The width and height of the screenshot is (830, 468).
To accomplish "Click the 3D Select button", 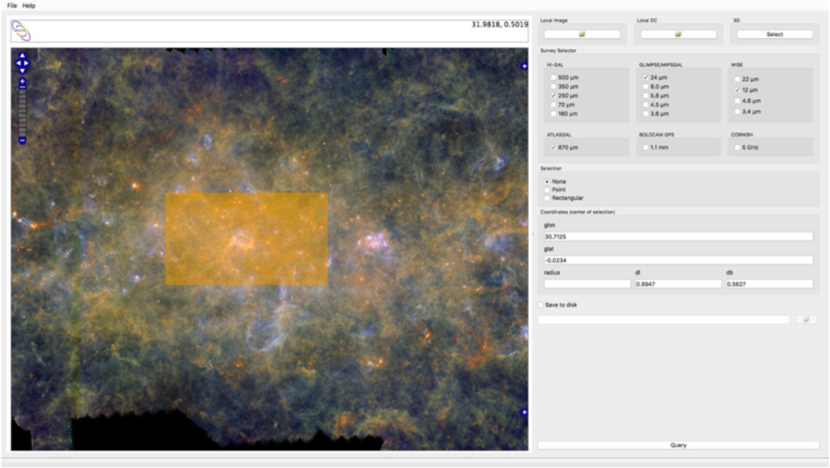I will coord(774,34).
